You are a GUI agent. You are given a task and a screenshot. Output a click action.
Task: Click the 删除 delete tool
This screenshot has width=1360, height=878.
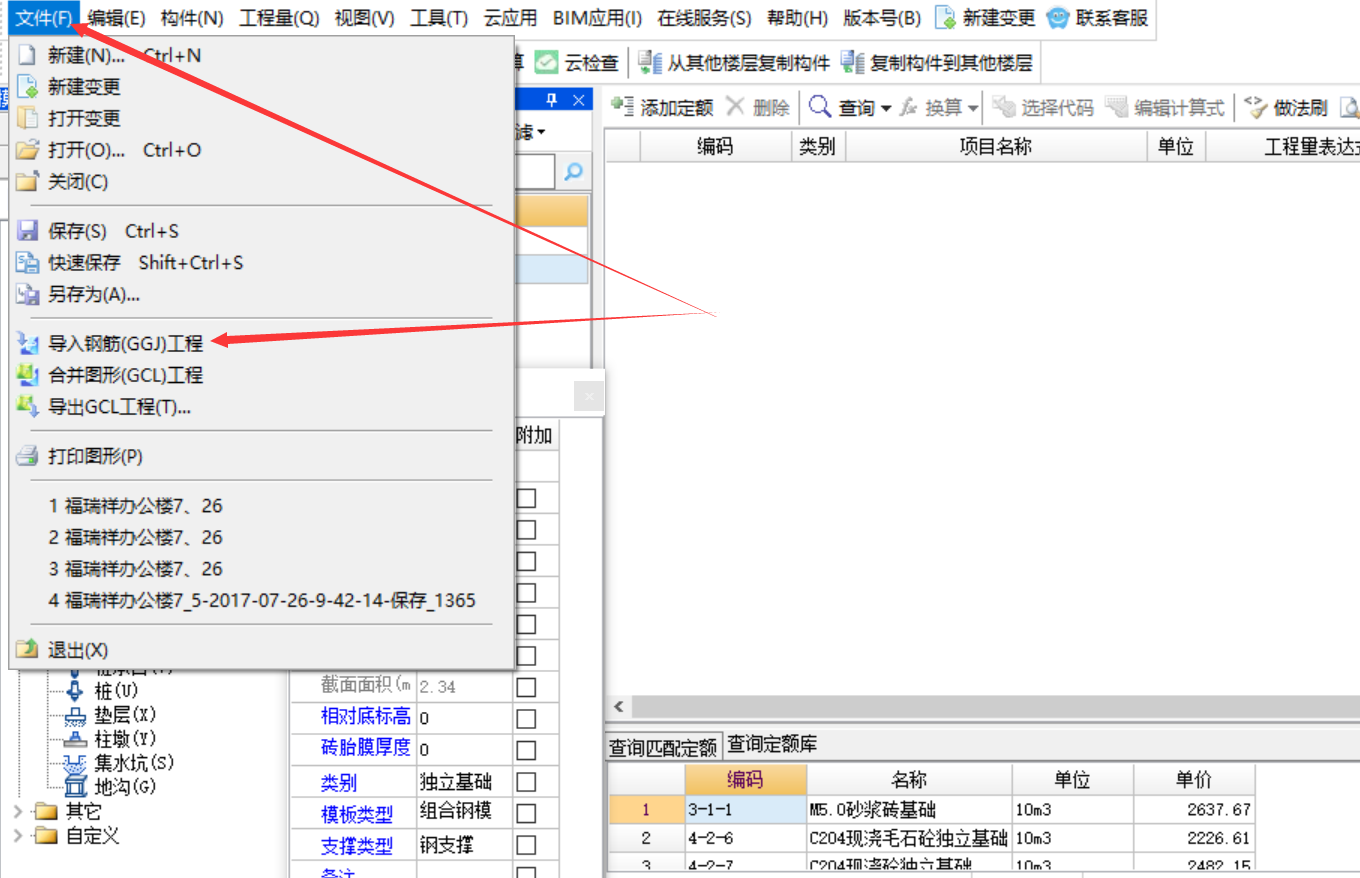point(757,108)
